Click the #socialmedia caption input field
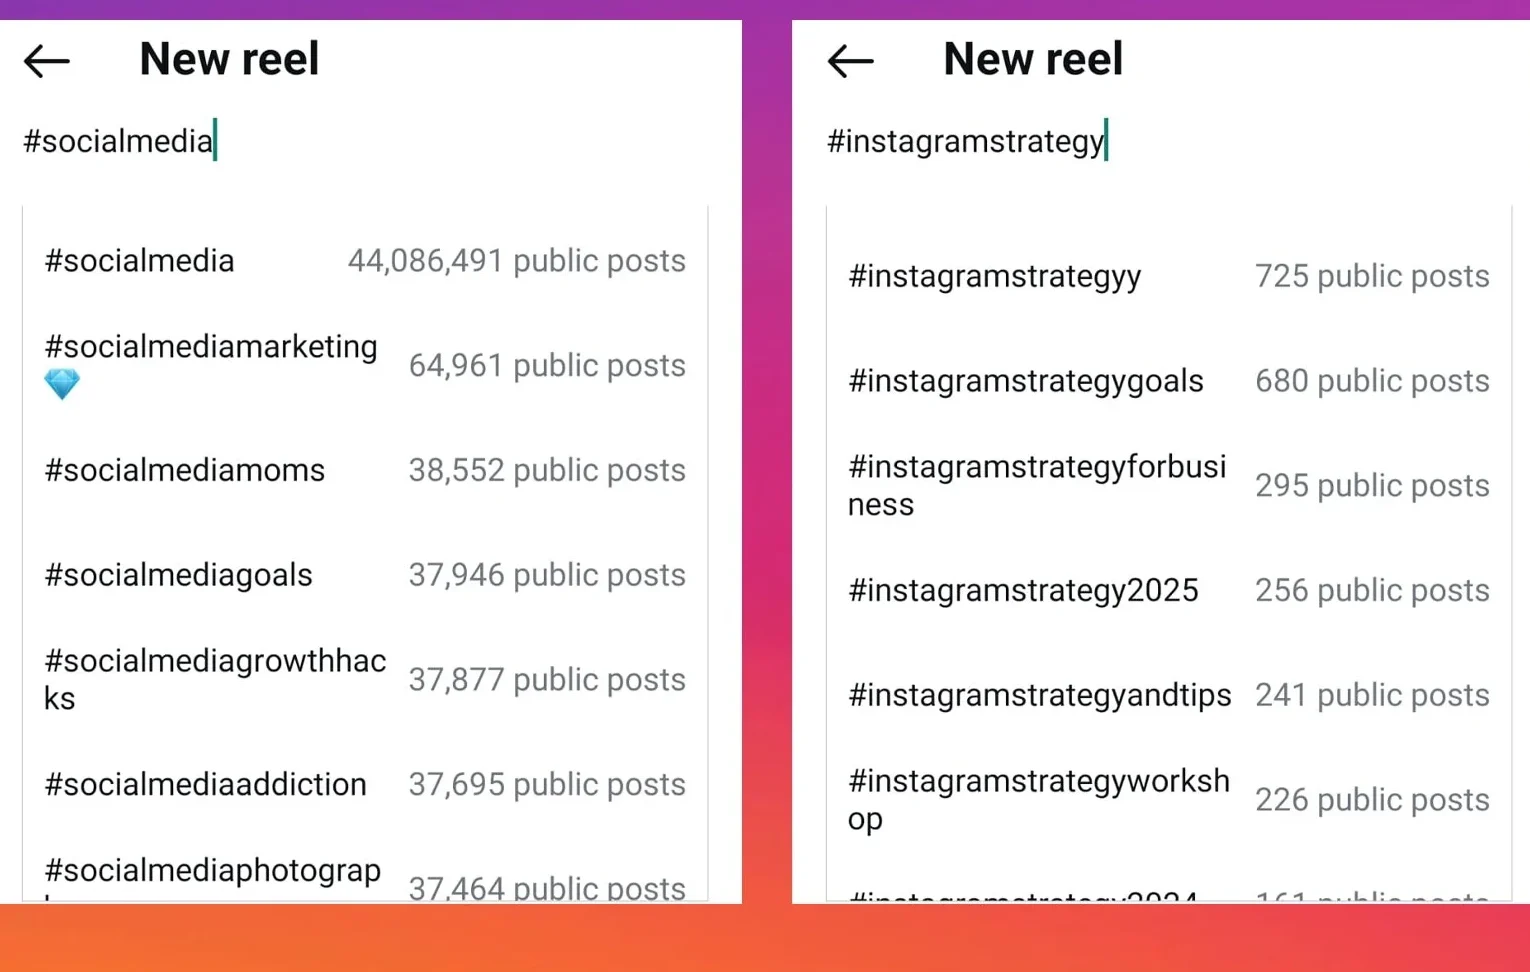Viewport: 1530px width, 972px height. click(365, 141)
